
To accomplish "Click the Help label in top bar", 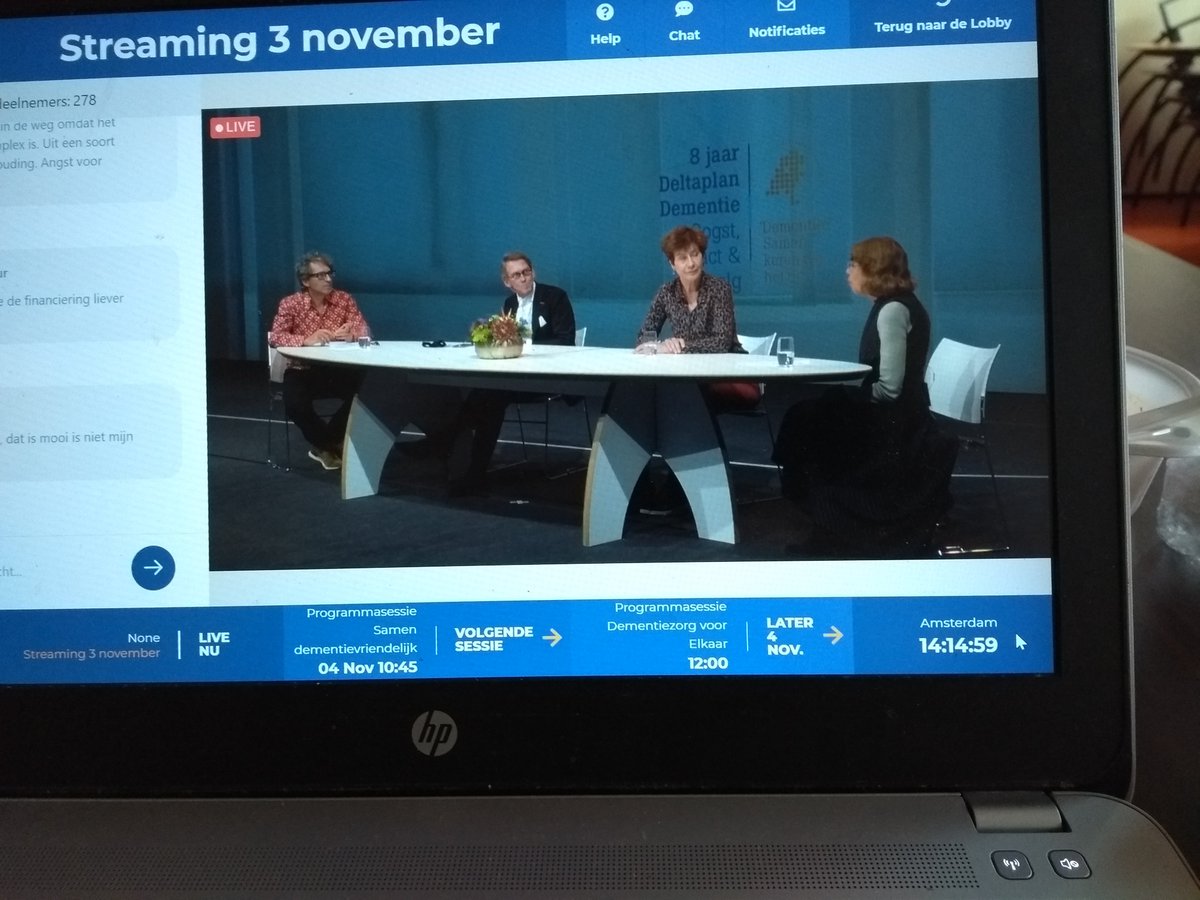I will point(605,39).
